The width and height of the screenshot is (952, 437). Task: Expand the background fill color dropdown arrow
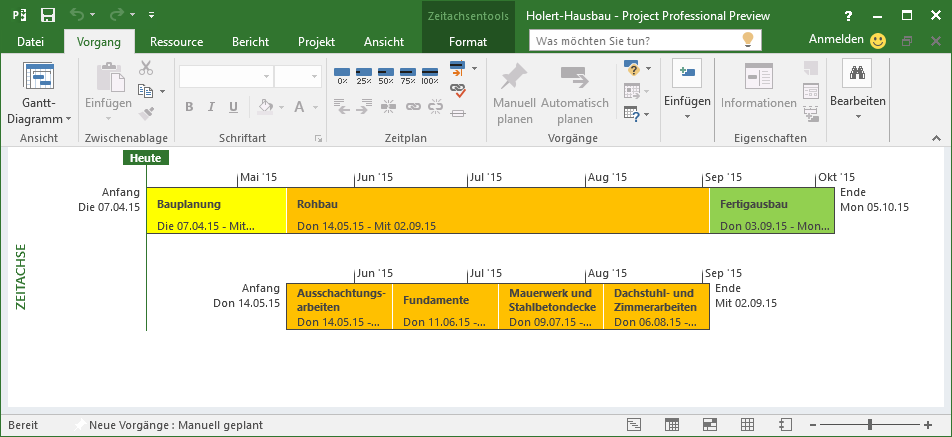(281, 107)
